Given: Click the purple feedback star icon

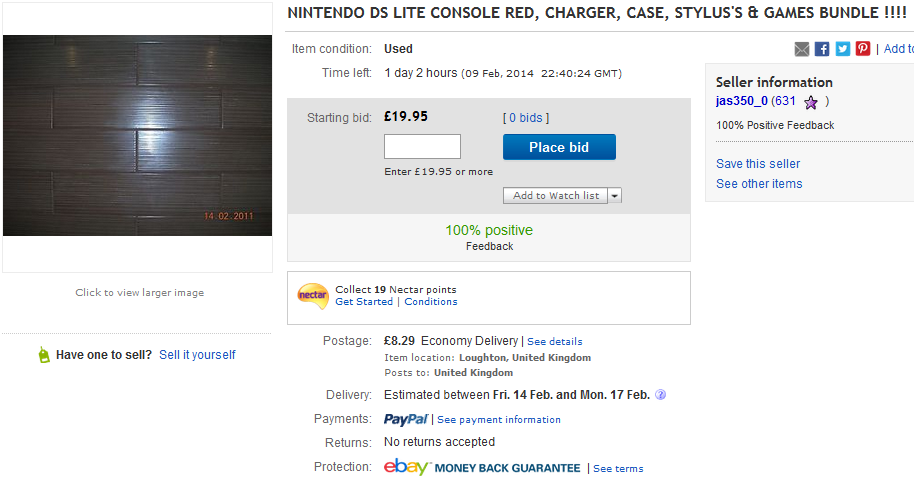Looking at the screenshot, I should click(x=811, y=103).
